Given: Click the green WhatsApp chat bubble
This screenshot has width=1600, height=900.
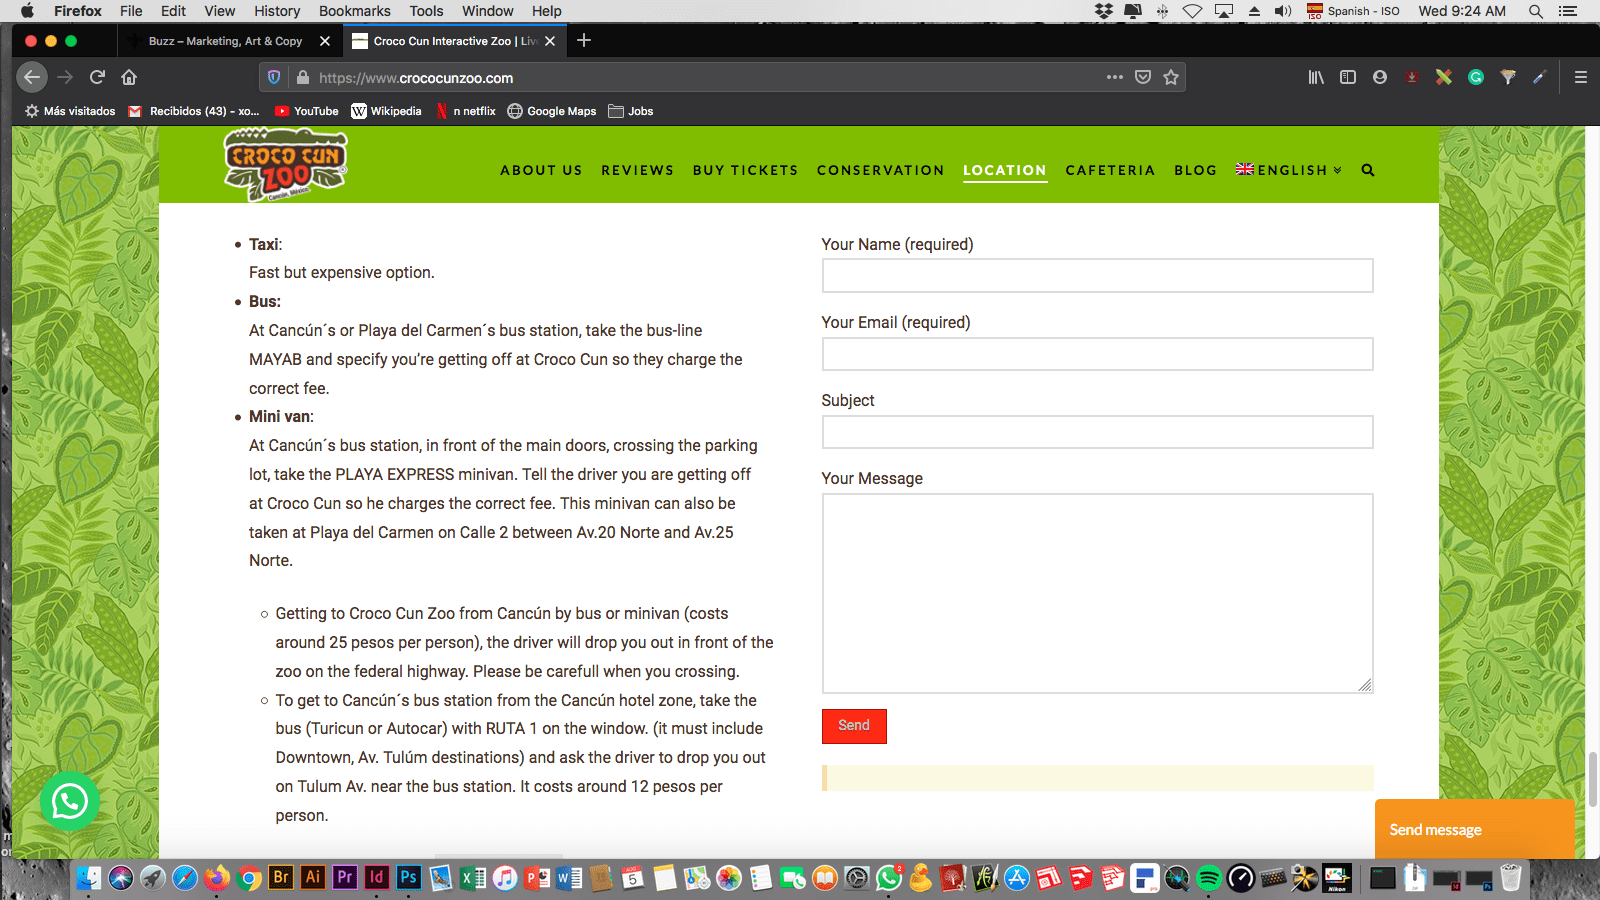Looking at the screenshot, I should pyautogui.click(x=69, y=801).
